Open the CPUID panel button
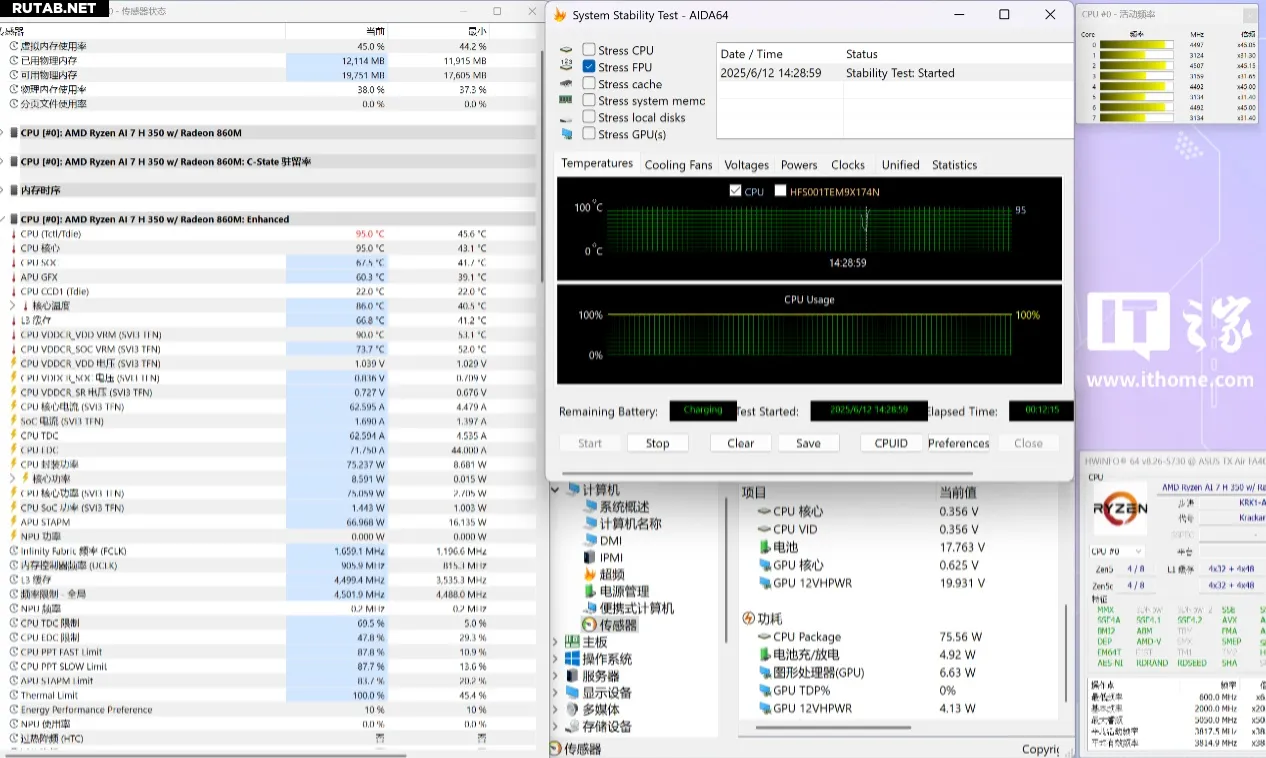 point(891,443)
